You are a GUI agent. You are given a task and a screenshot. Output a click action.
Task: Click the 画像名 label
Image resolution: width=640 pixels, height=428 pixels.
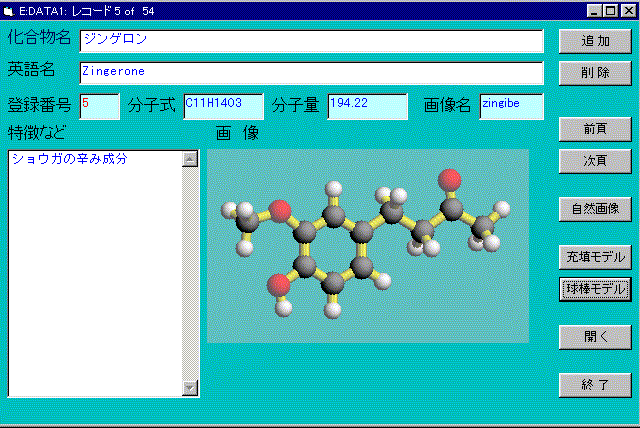447,105
